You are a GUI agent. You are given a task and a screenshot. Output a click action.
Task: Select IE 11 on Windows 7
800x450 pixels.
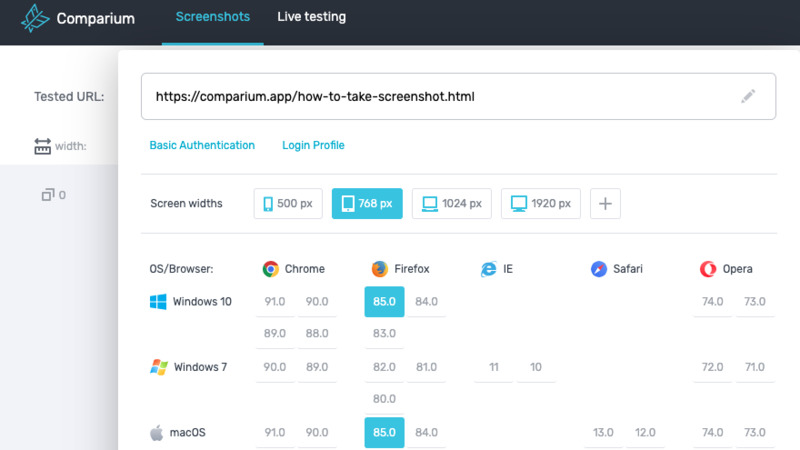493,367
